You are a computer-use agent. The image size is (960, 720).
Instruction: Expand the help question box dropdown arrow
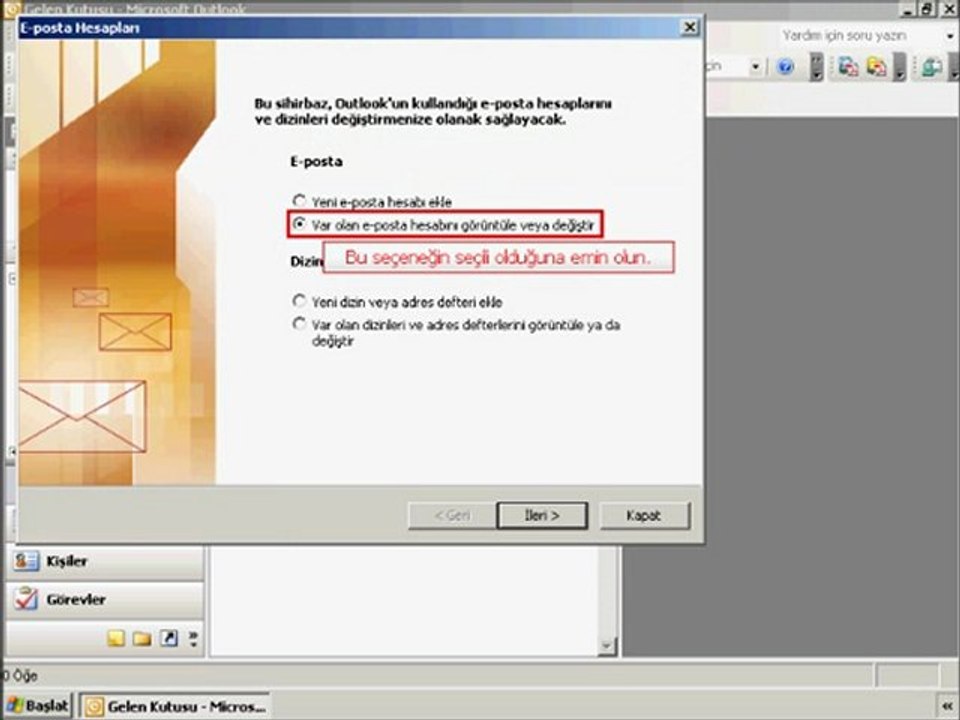coord(951,36)
